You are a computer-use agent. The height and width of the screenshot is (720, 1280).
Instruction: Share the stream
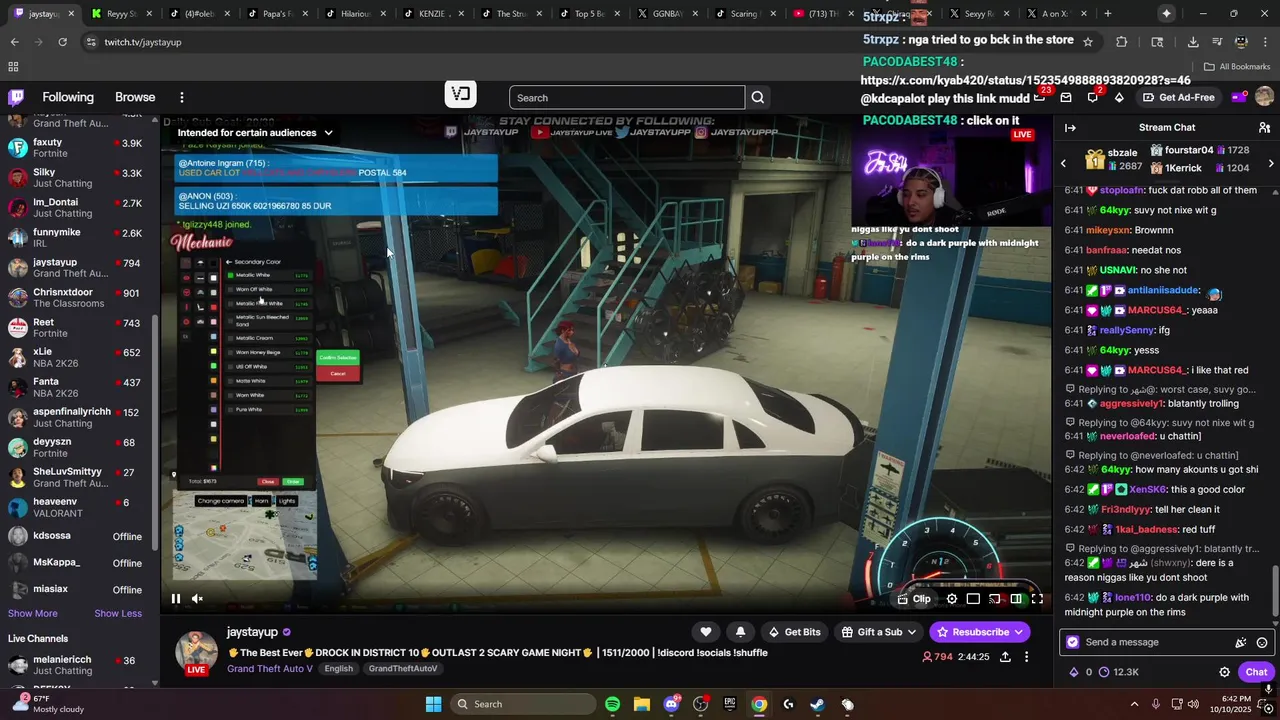(x=1005, y=657)
